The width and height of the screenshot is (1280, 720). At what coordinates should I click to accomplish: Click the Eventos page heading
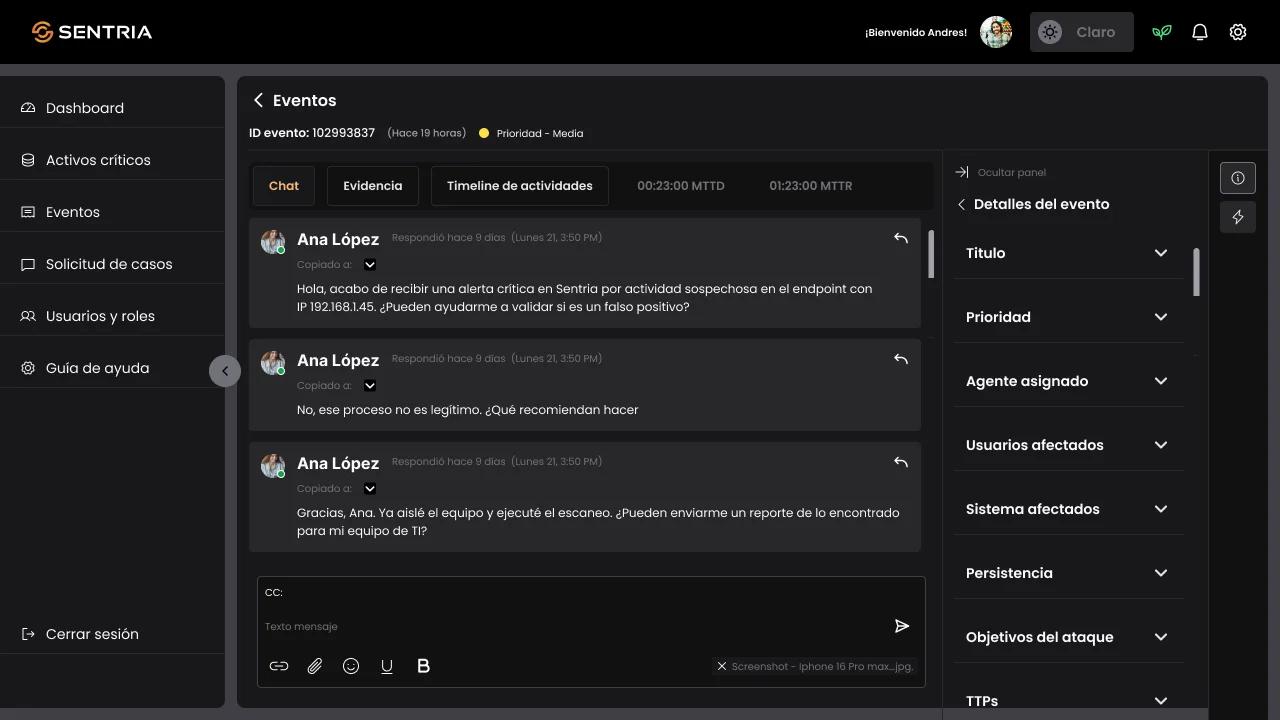(x=305, y=100)
